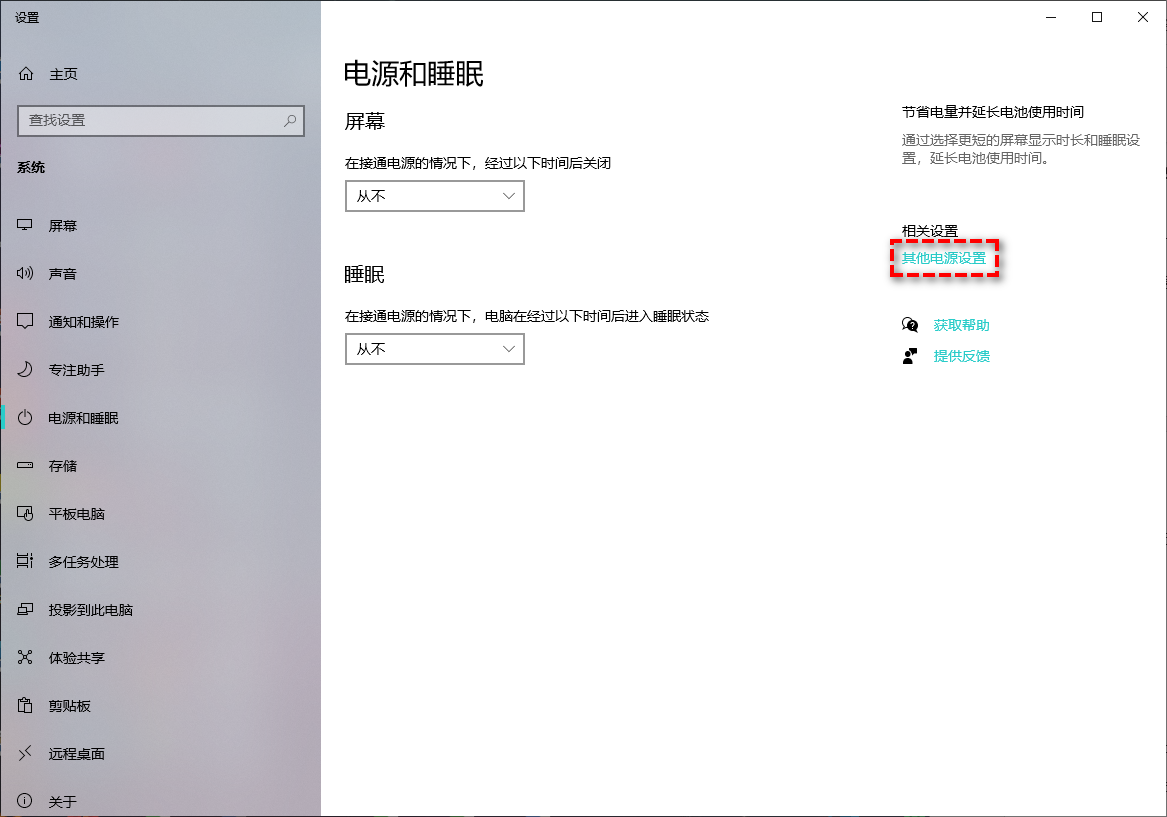Open the 远程桌面 sidebar label
This screenshot has height=817, width=1167.
(76, 754)
